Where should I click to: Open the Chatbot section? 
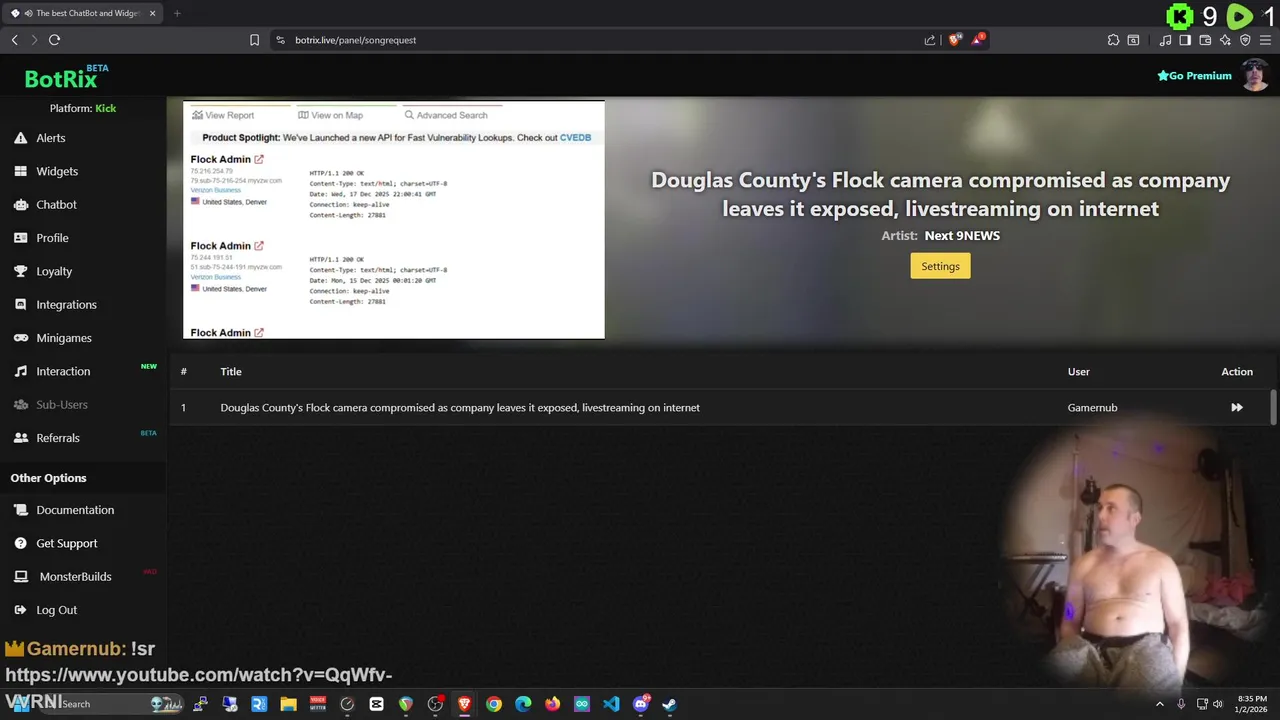pos(56,204)
